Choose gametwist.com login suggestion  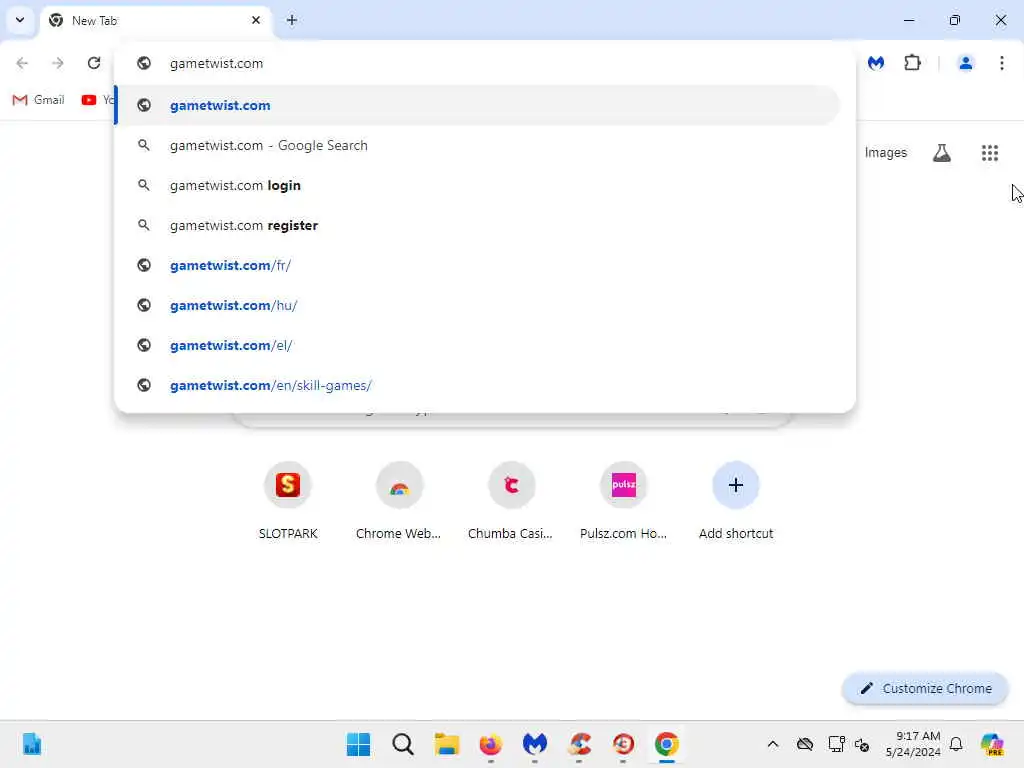click(478, 185)
